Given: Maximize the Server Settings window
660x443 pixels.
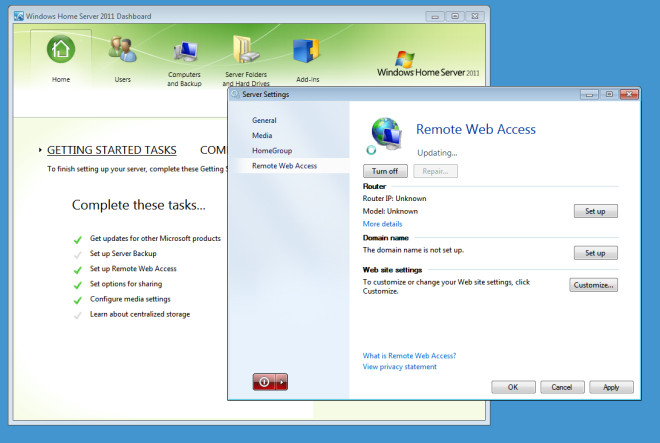Looking at the screenshot, I should click(x=609, y=94).
